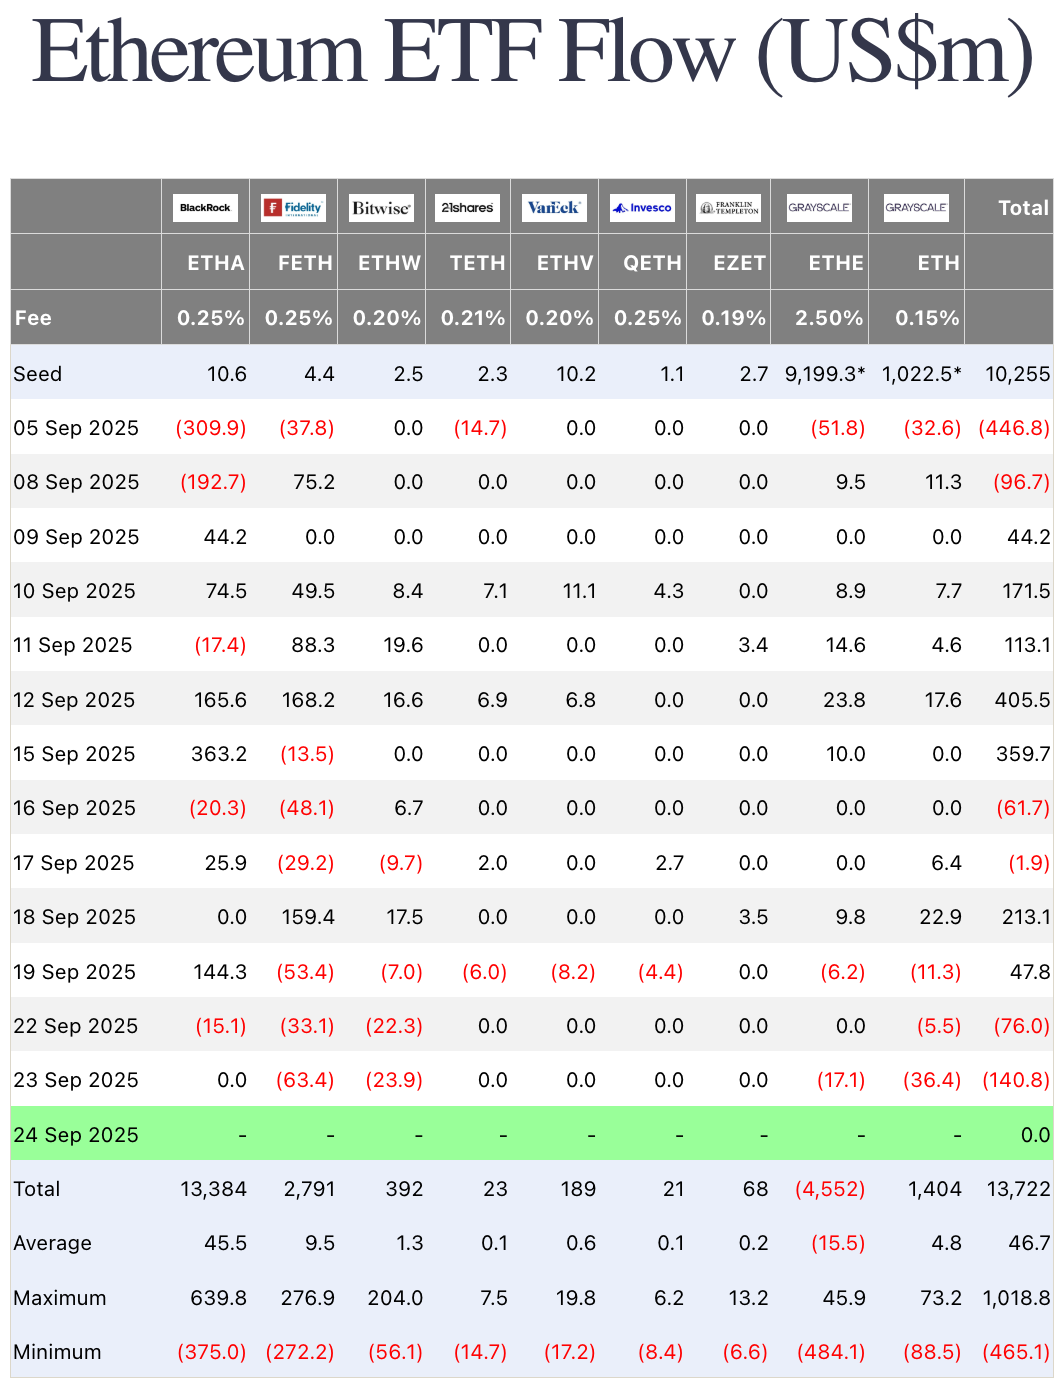
Task: Click the 2.50% fee for ETHE
Action: pyautogui.click(x=829, y=318)
